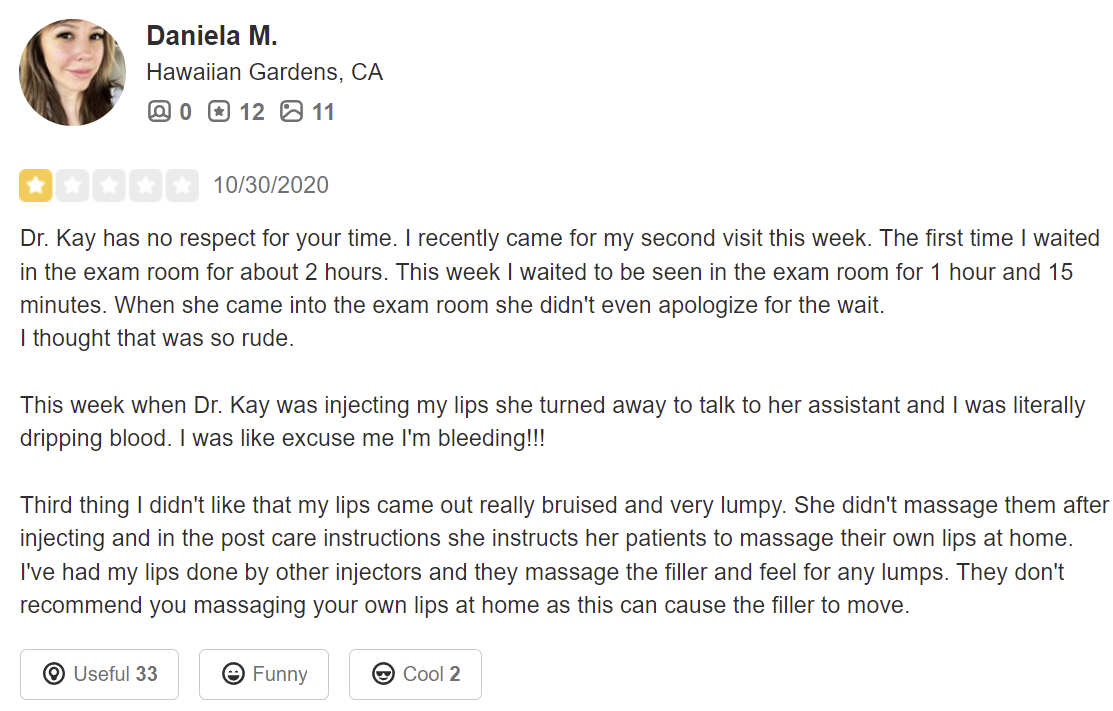Click Daniela M.'s profile photo
The height and width of the screenshot is (711, 1113).
click(72, 73)
